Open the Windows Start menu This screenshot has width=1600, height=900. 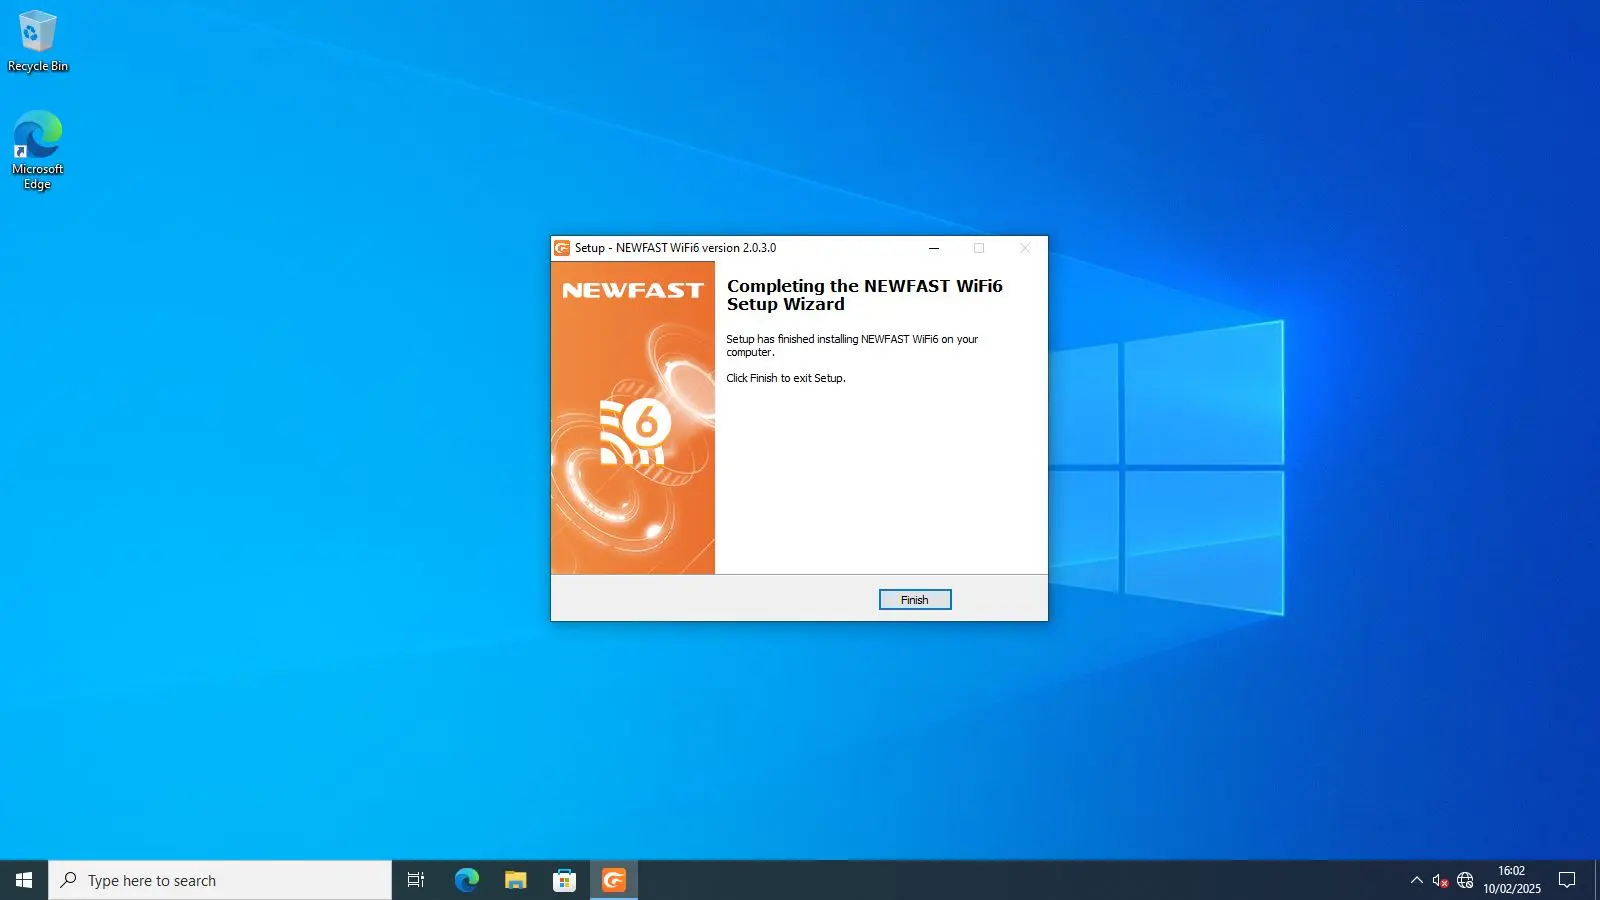pyautogui.click(x=24, y=880)
